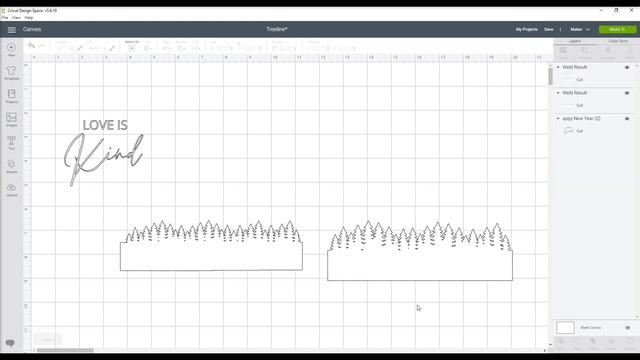Click the horizontal canvas scrollbar
The height and width of the screenshot is (360, 640).
click(65, 350)
